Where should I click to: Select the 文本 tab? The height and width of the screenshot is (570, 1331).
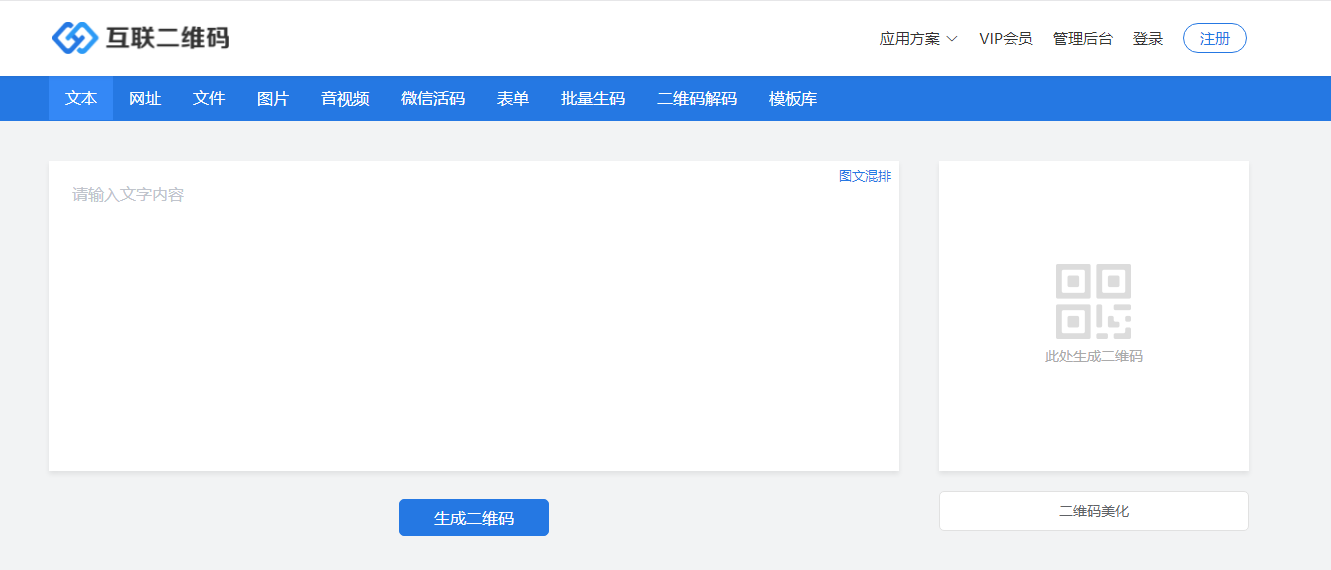[x=81, y=99]
